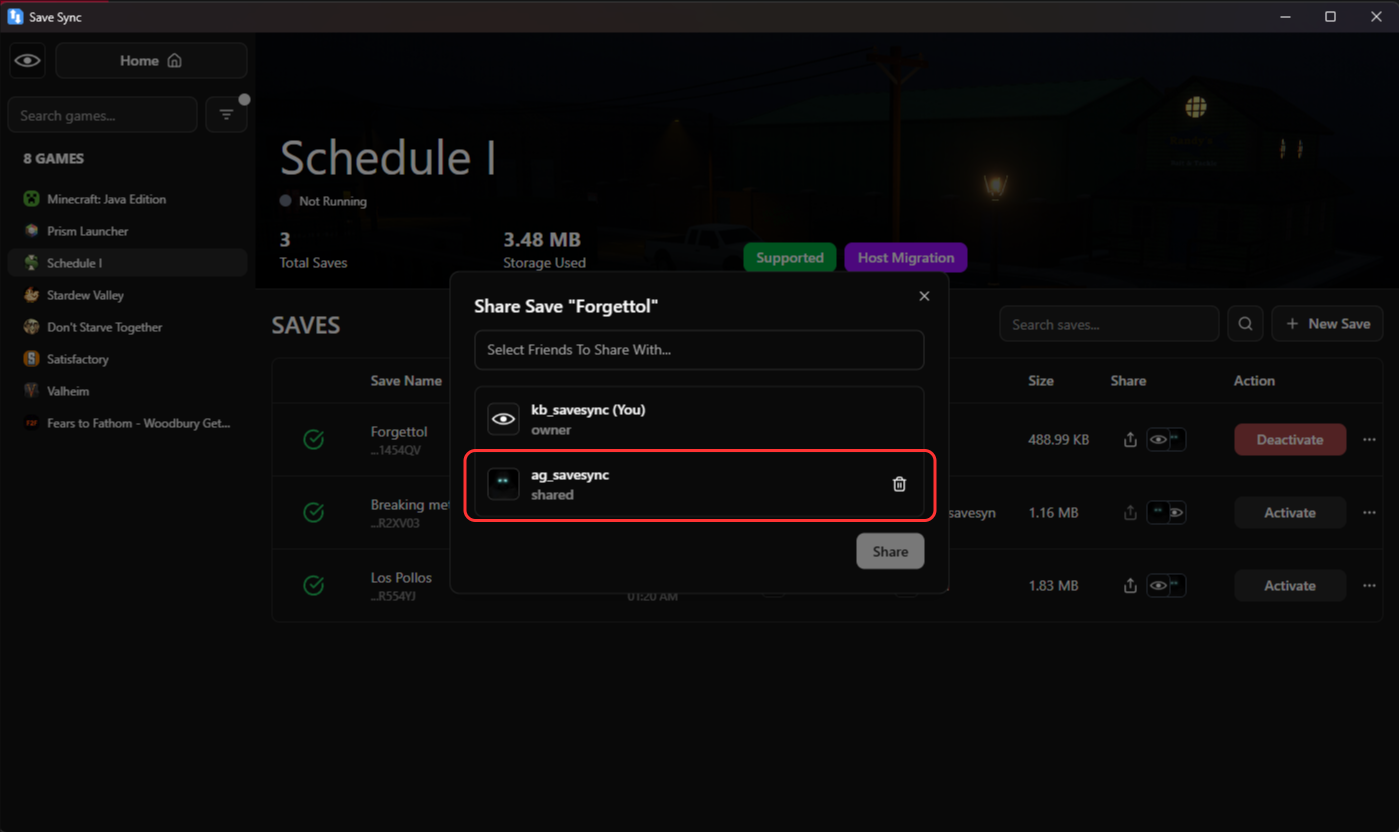Click the Host Migration badge
This screenshot has width=1399, height=832.
pyautogui.click(x=906, y=258)
